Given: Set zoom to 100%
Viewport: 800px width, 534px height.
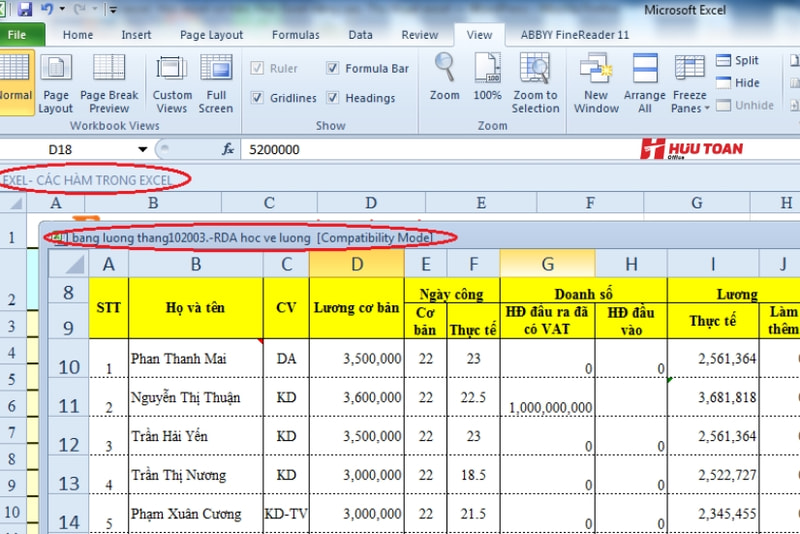Looking at the screenshot, I should (487, 80).
